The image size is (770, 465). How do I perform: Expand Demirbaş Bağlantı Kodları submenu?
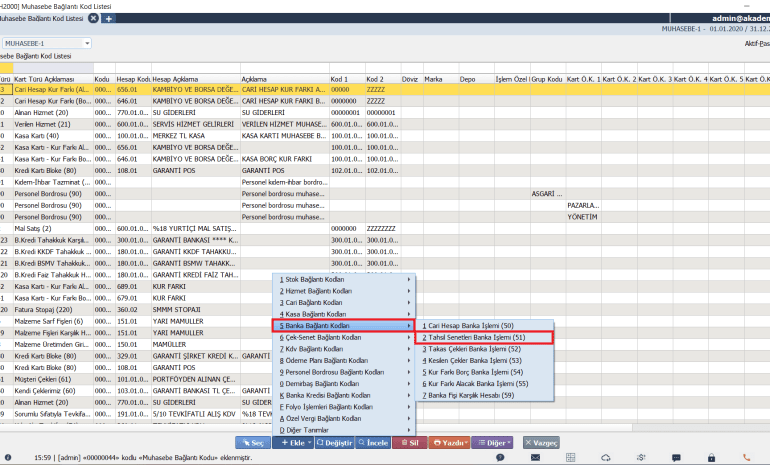(344, 383)
